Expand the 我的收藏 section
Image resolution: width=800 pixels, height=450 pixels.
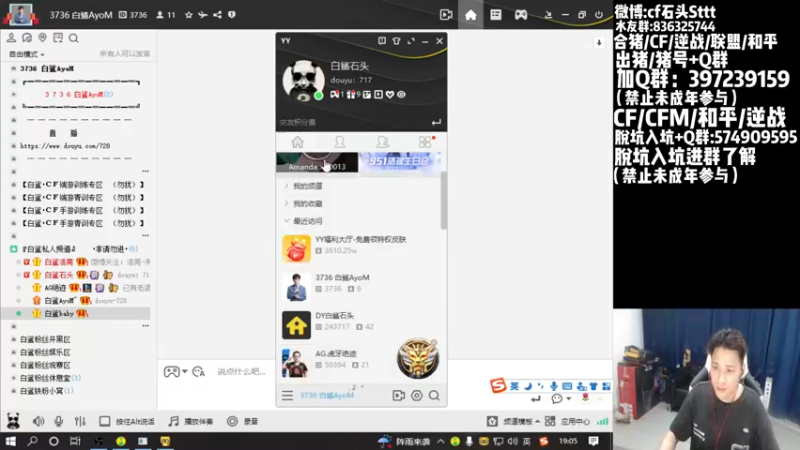pos(286,204)
